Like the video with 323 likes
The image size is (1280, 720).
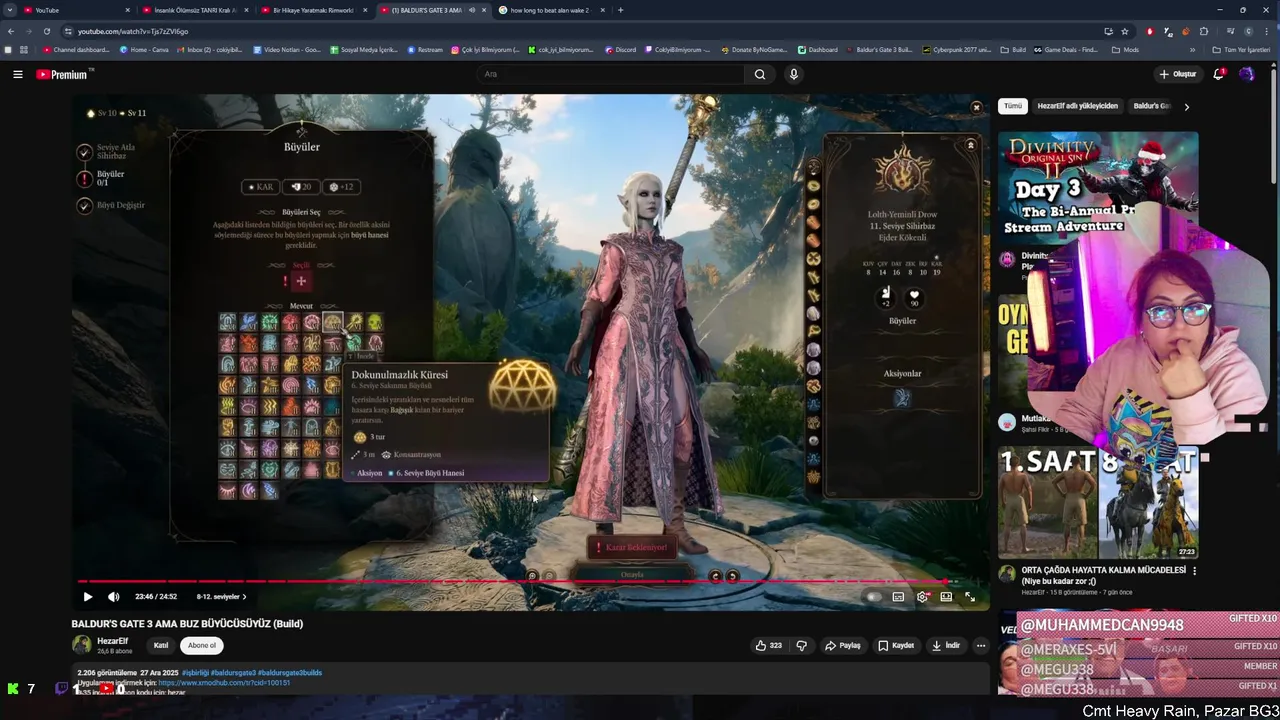pyautogui.click(x=768, y=646)
